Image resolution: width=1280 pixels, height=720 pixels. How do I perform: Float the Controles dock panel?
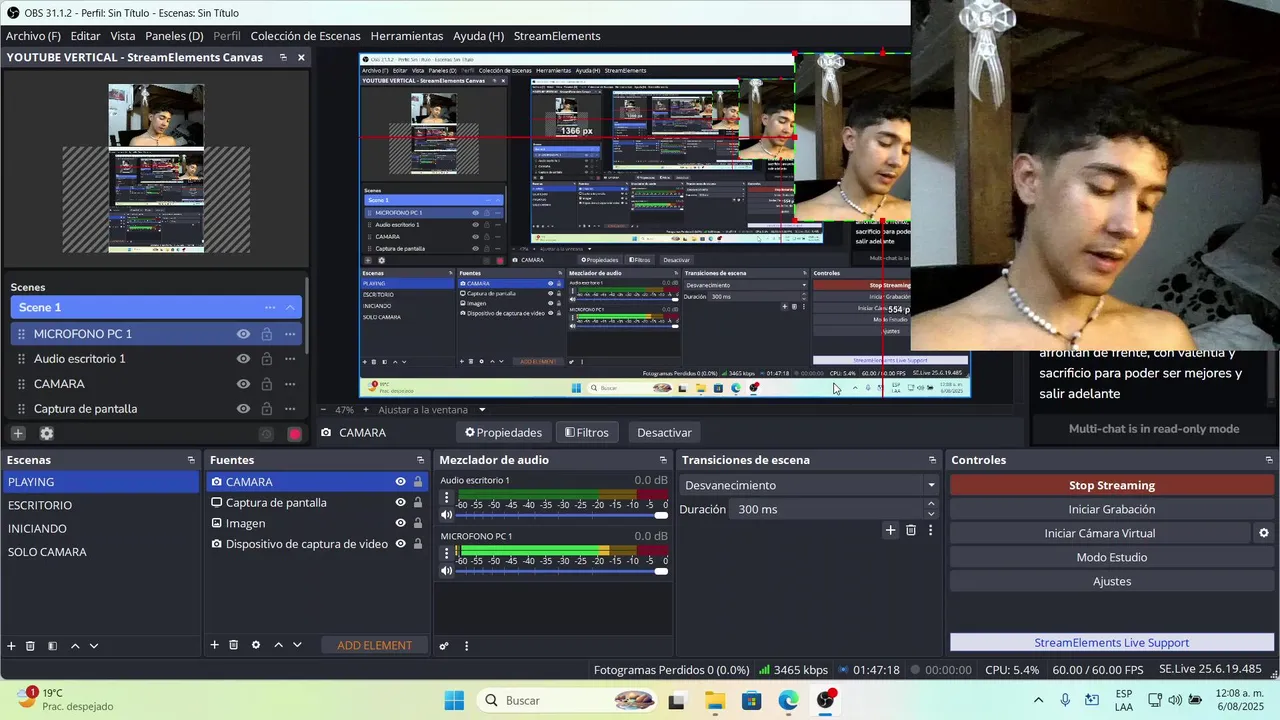pyautogui.click(x=1270, y=460)
